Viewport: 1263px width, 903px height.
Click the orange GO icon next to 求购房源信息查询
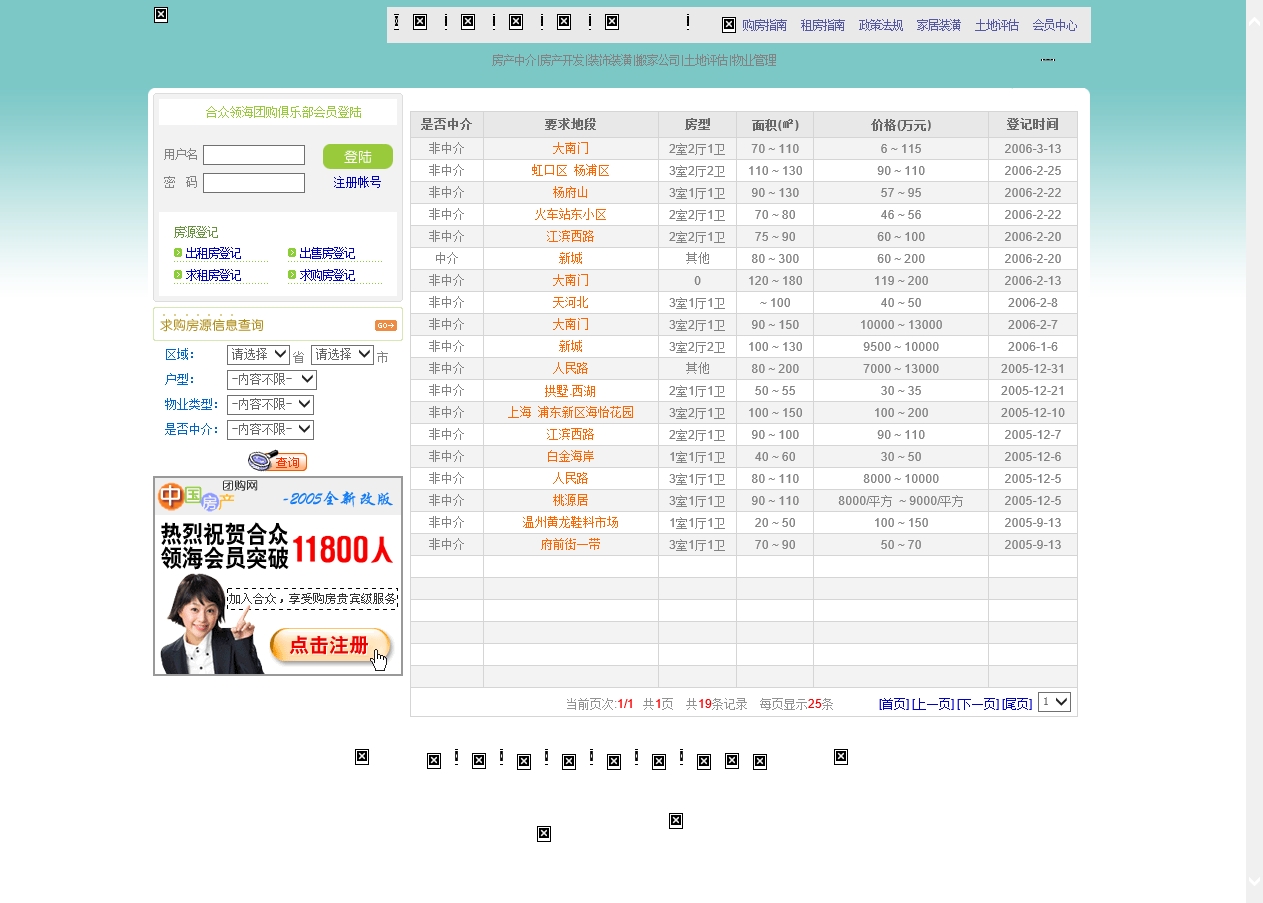(386, 325)
